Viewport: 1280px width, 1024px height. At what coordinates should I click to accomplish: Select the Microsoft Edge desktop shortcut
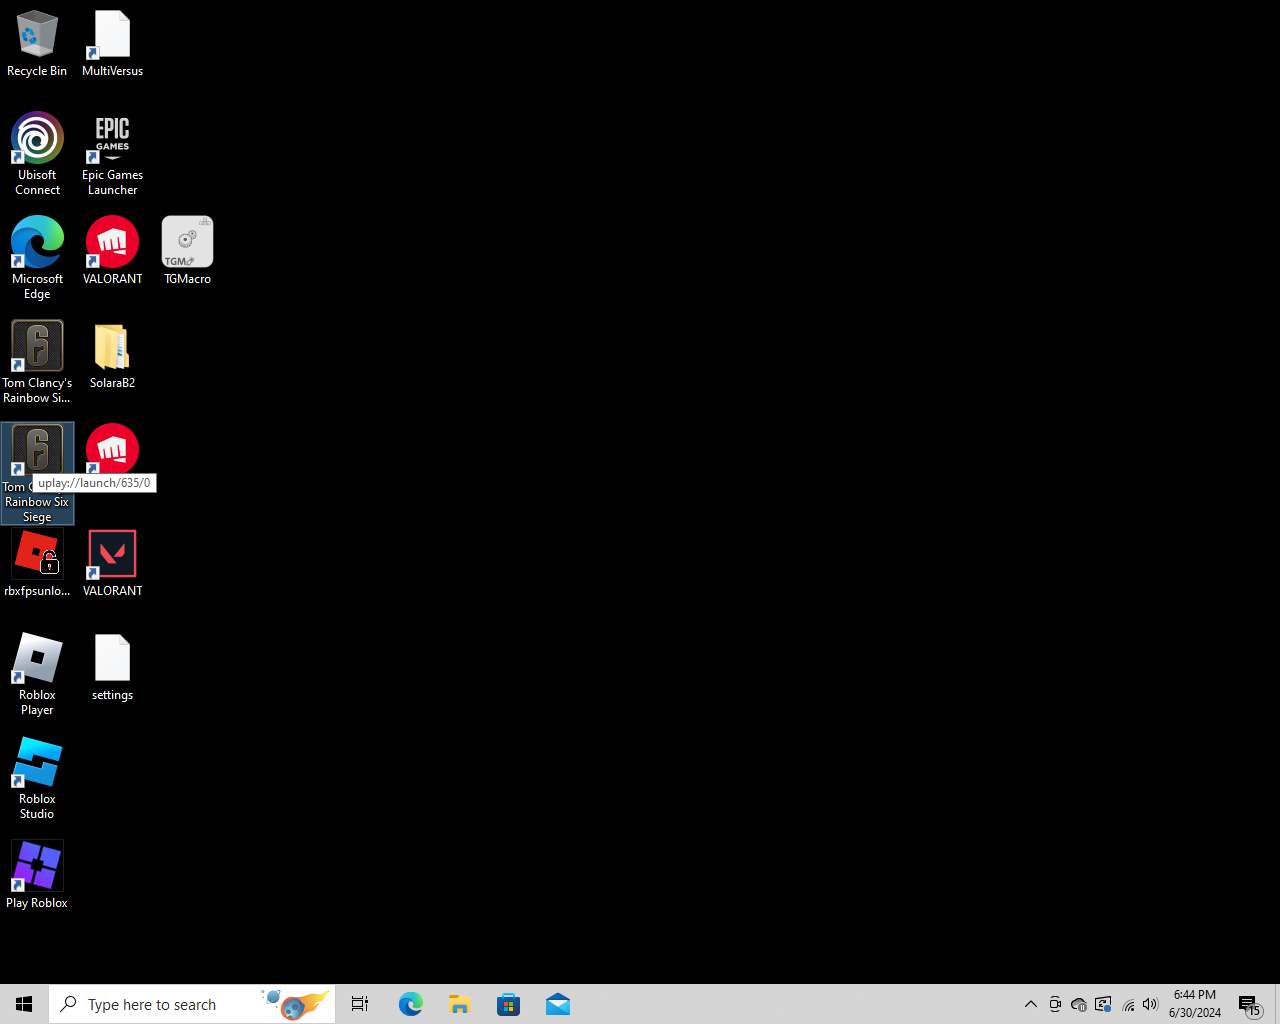[37, 258]
